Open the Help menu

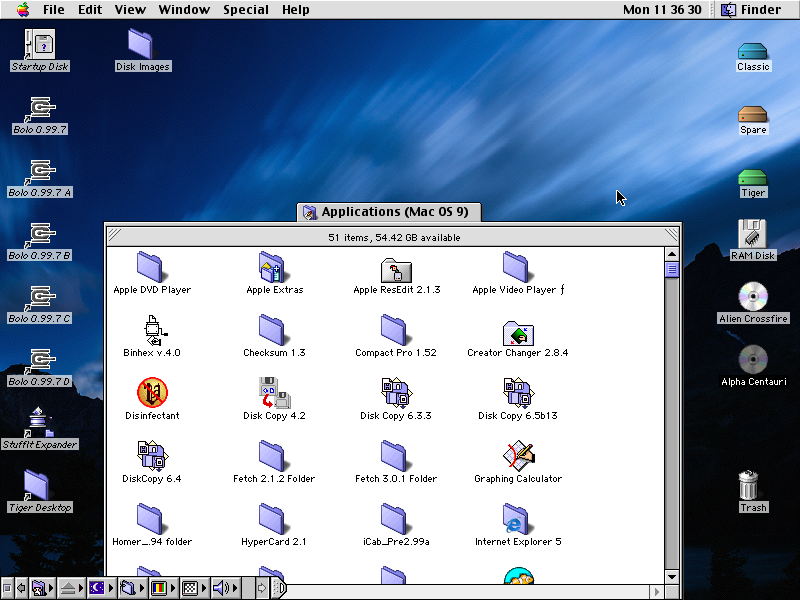click(295, 9)
